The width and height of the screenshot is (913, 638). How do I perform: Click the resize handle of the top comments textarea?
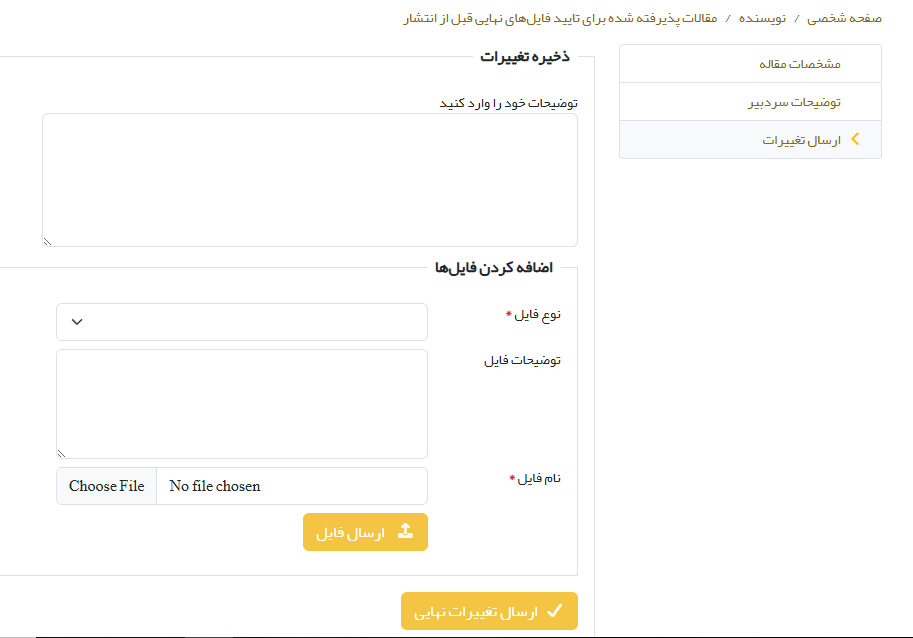pos(47,241)
